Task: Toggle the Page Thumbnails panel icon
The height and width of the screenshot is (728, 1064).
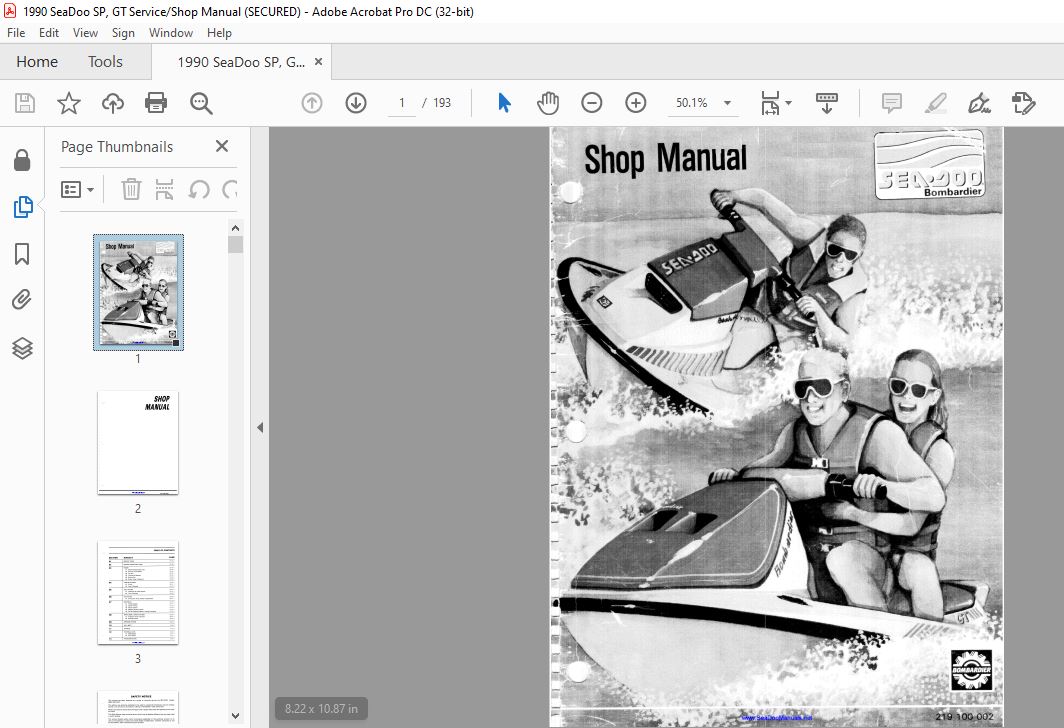Action: pos(22,207)
